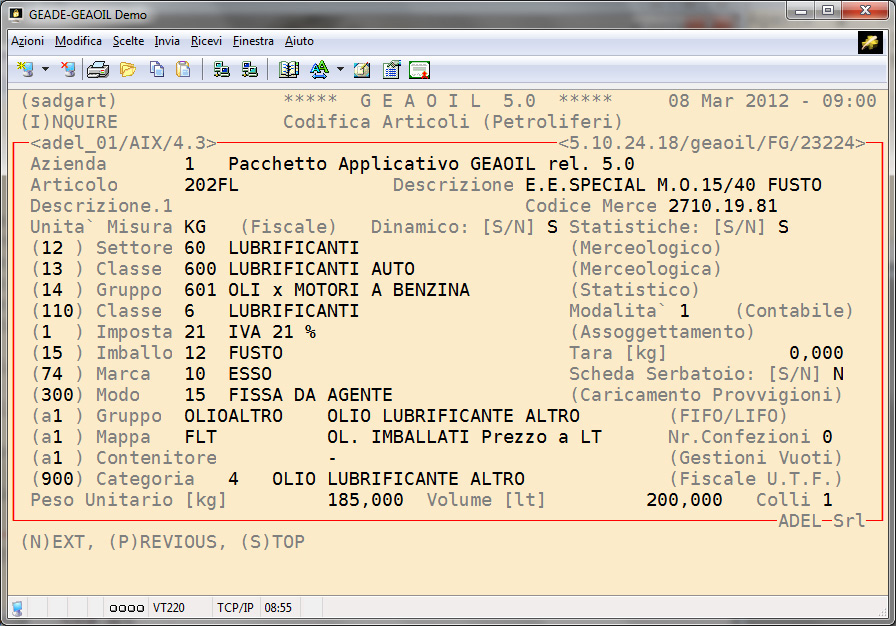Open the Azioni menu
Viewport: 896px width, 626px height.
tap(27, 41)
